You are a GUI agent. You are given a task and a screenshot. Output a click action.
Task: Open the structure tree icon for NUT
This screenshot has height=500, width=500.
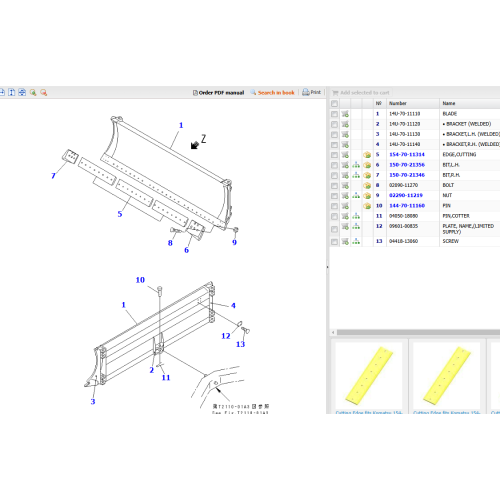[356, 196]
